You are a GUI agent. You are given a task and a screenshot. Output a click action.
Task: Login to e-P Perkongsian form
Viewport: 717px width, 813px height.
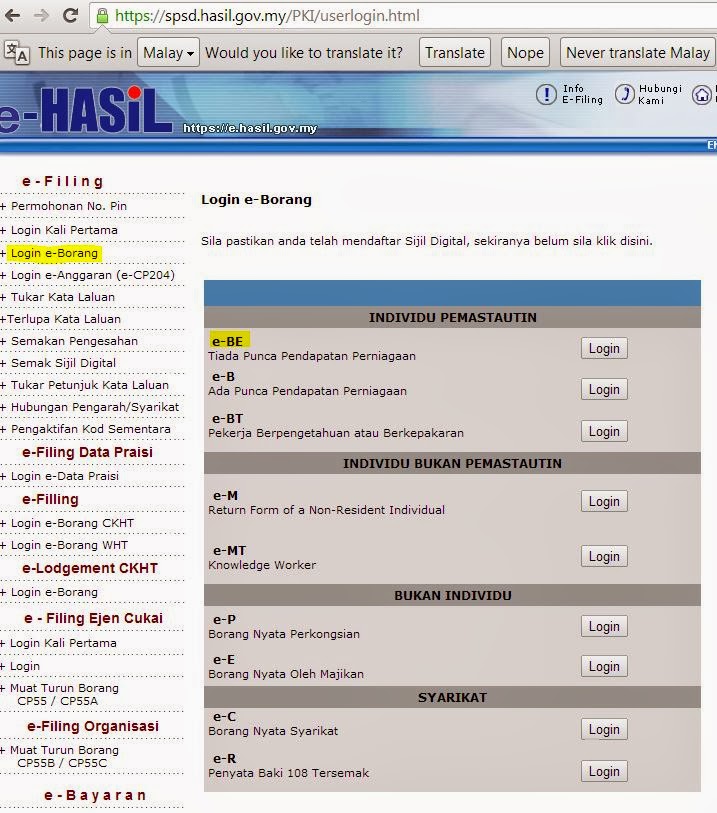point(604,626)
